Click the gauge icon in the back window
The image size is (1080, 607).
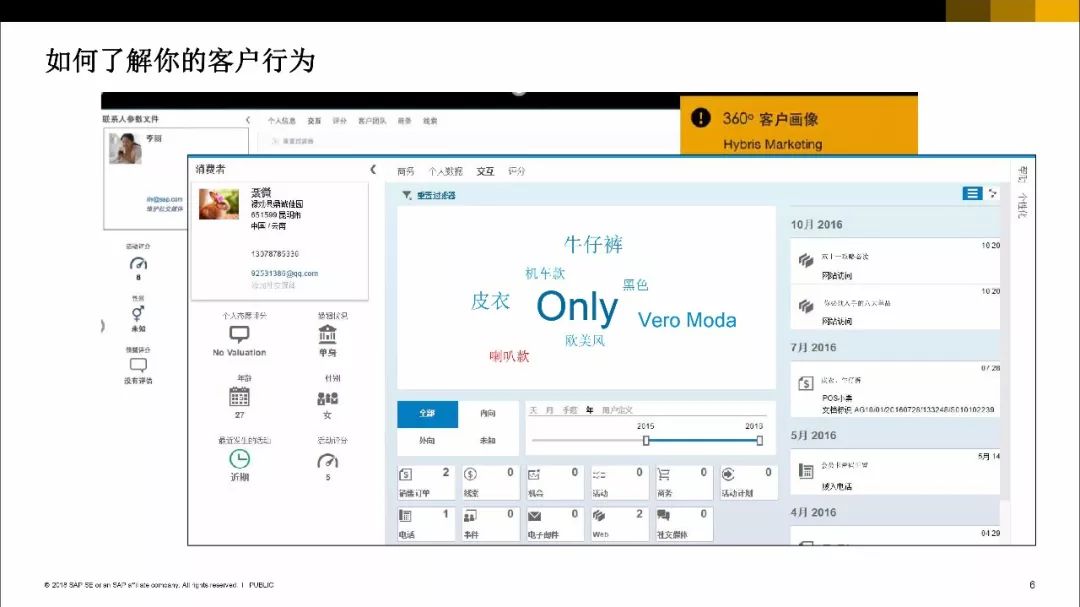pos(138,263)
